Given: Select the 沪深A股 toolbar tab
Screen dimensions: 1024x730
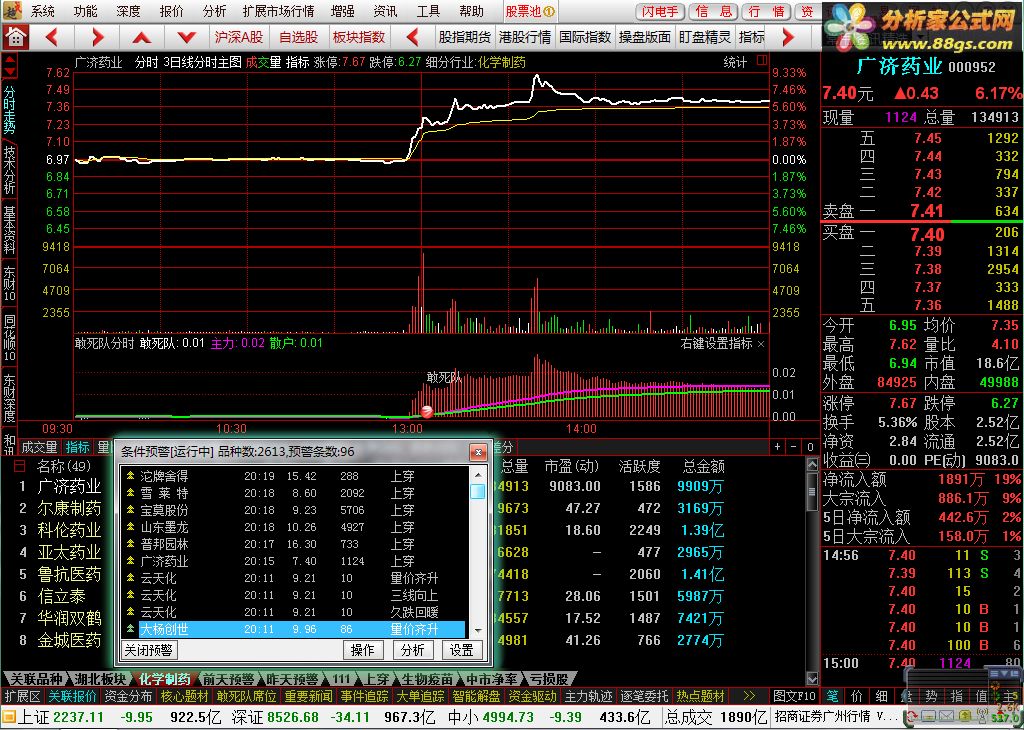Looking at the screenshot, I should [239, 37].
